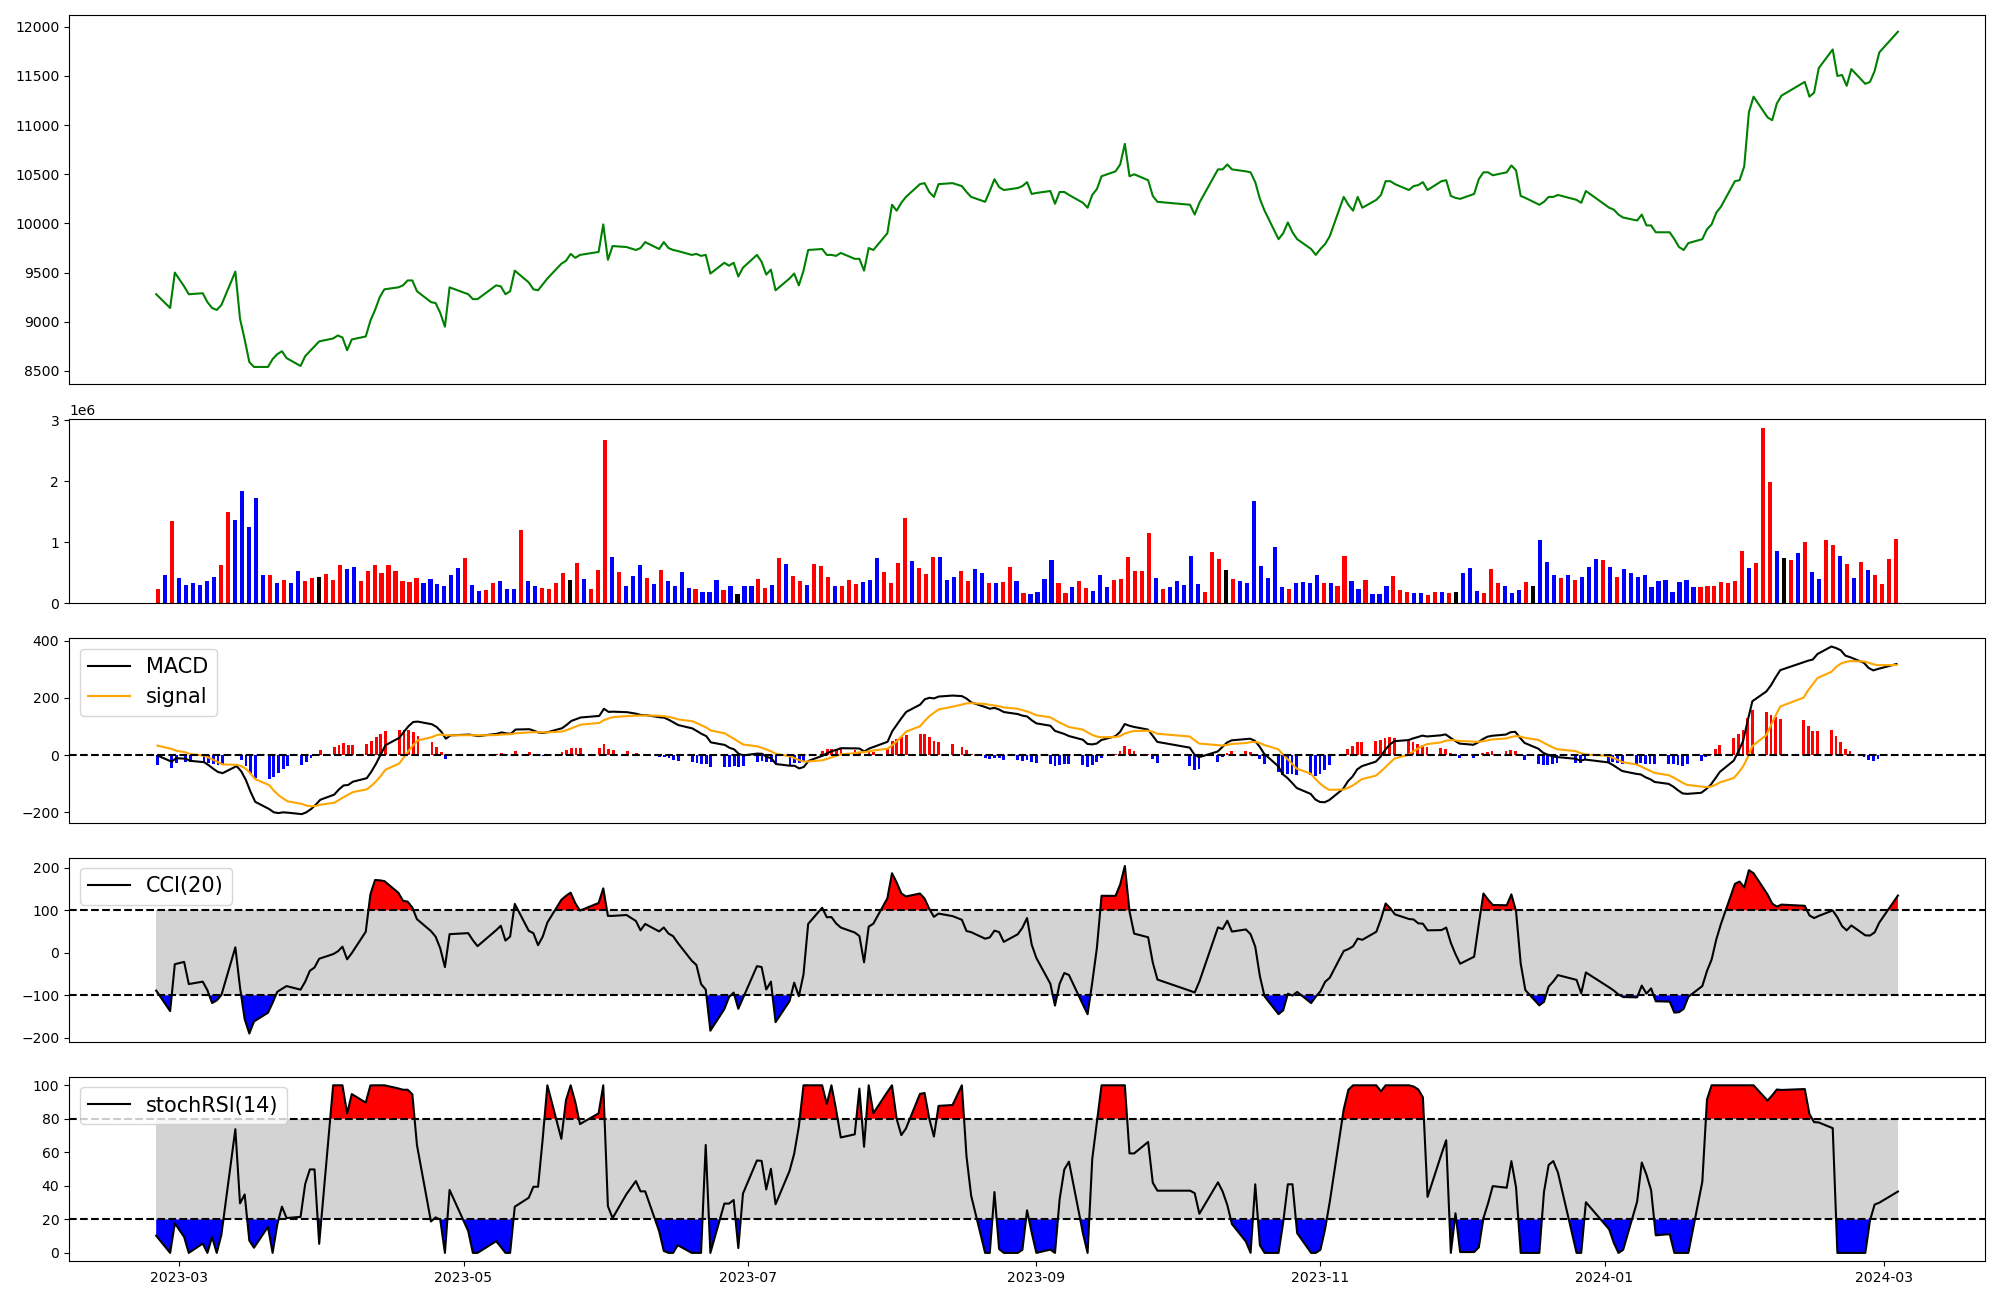The width and height of the screenshot is (2000, 1300).
Task: Click the 2023-11 x-axis date label
Action: [x=1321, y=1277]
